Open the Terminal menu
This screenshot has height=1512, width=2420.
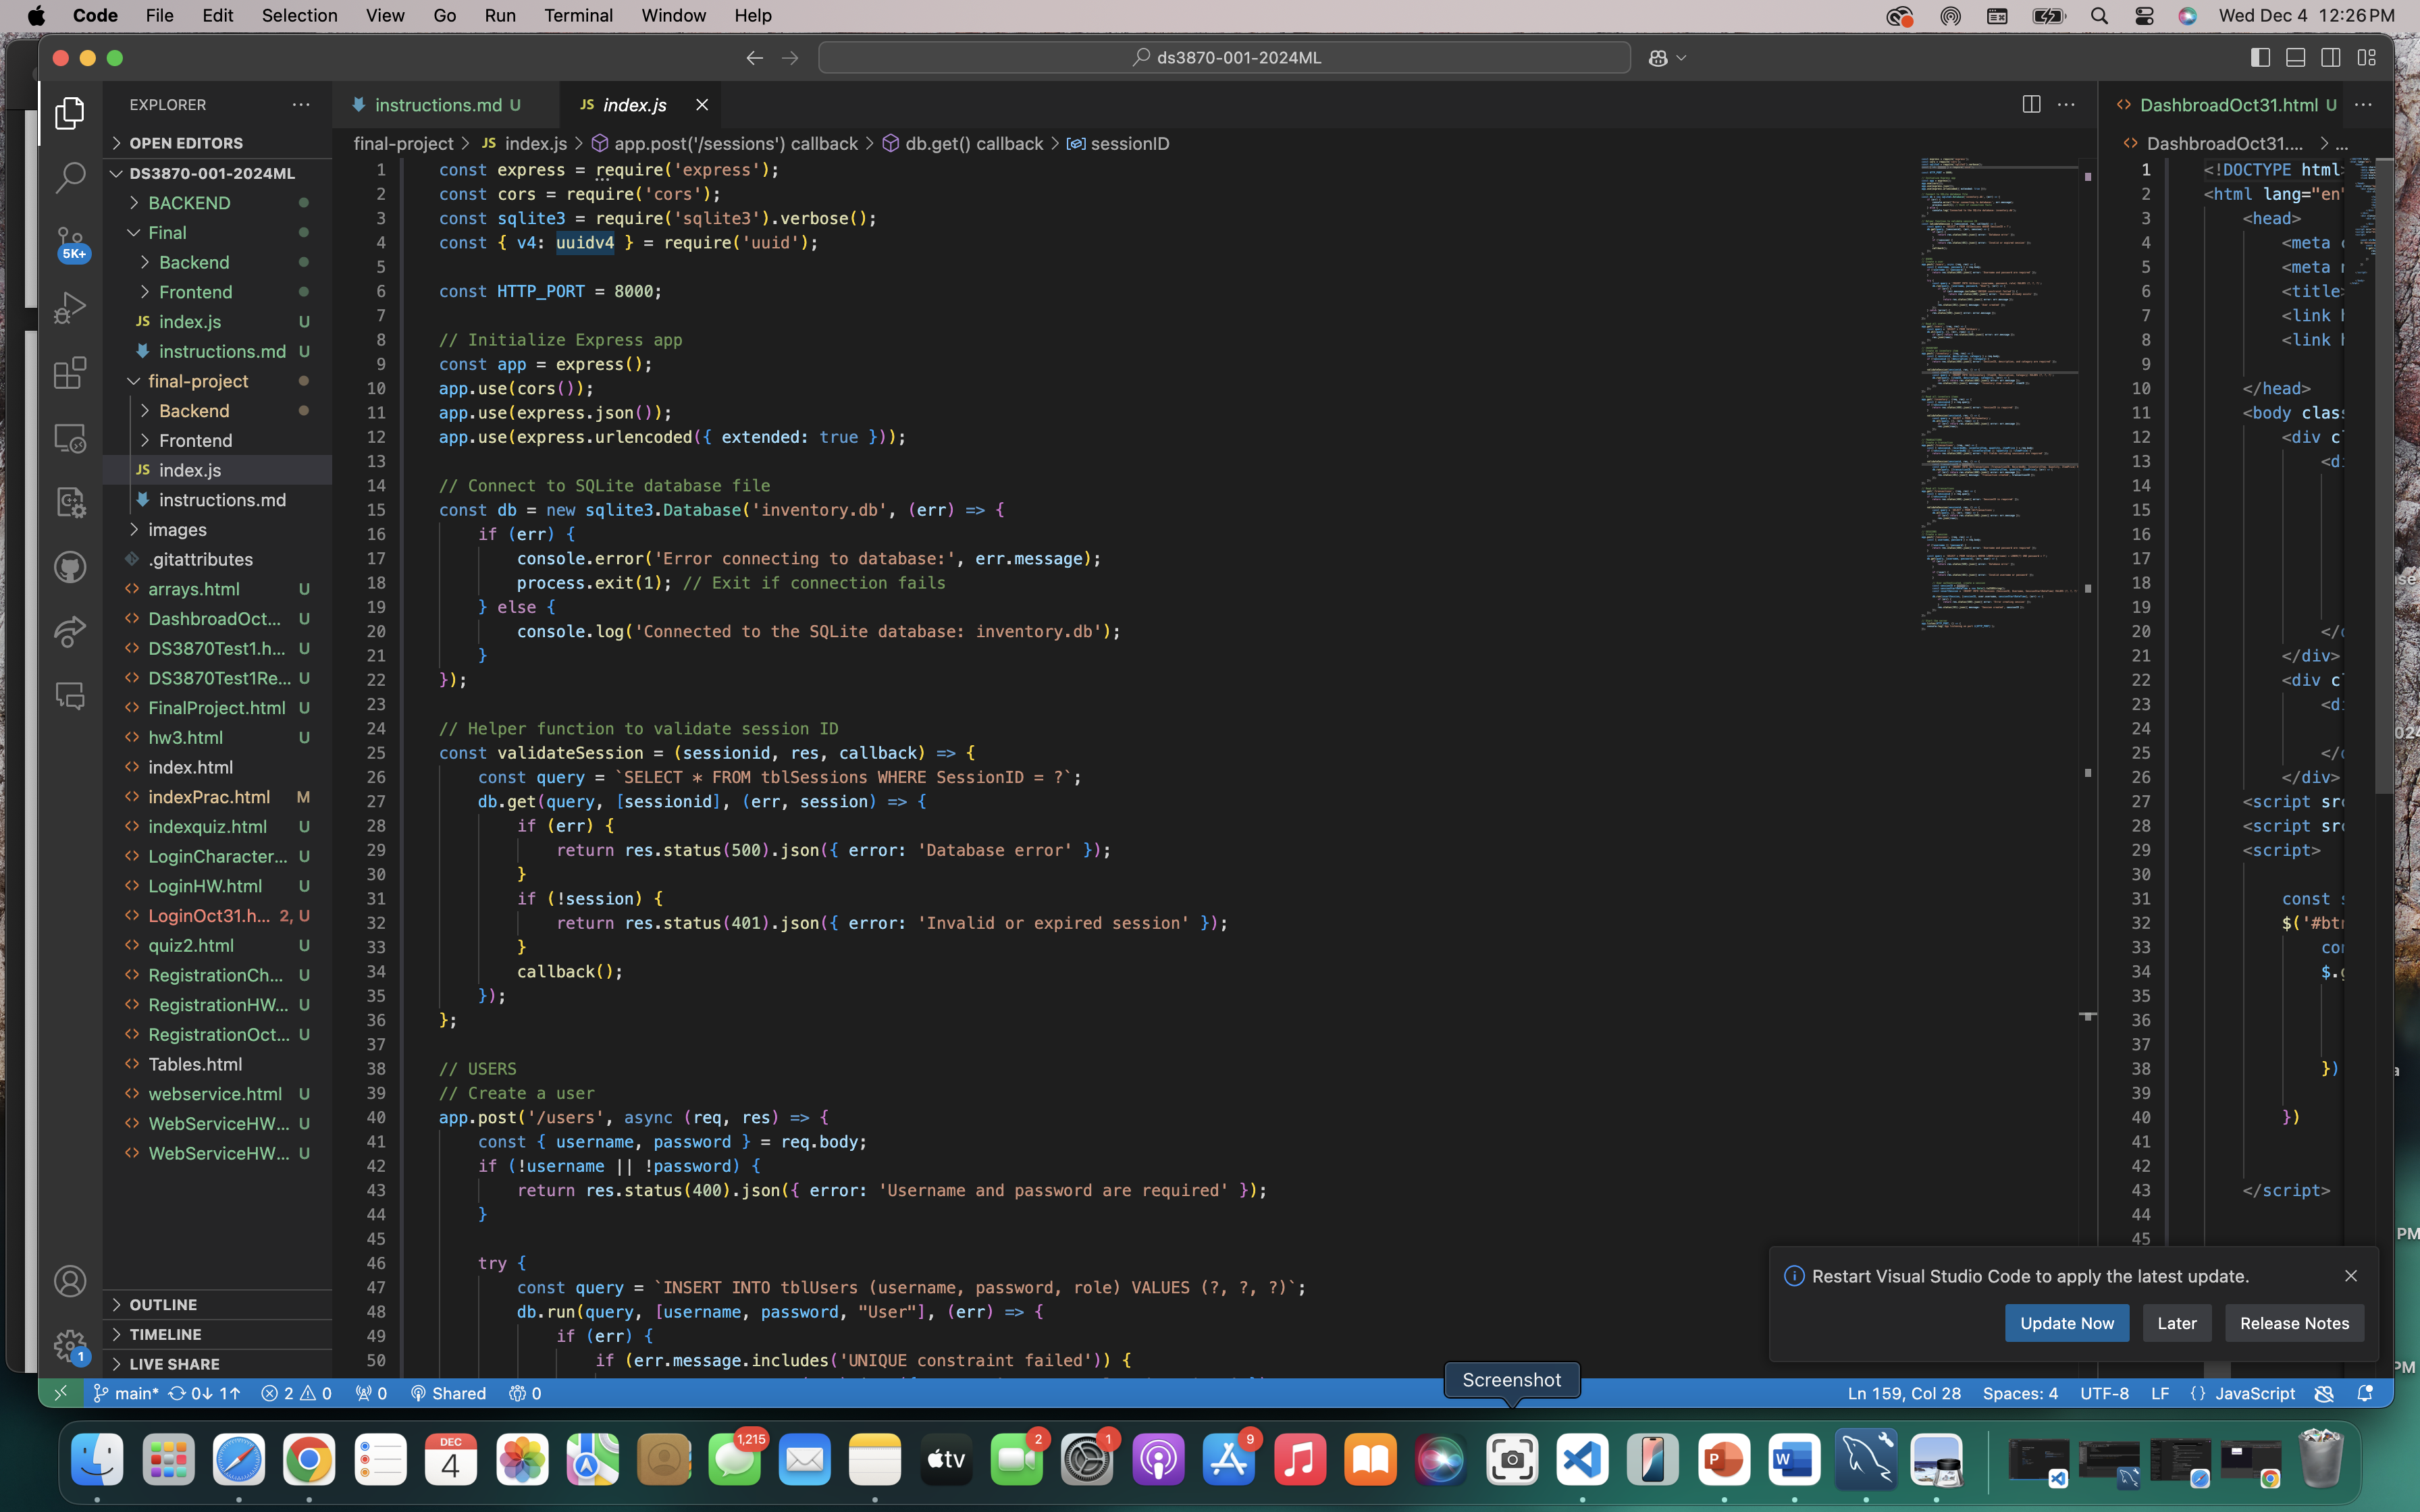tap(578, 15)
